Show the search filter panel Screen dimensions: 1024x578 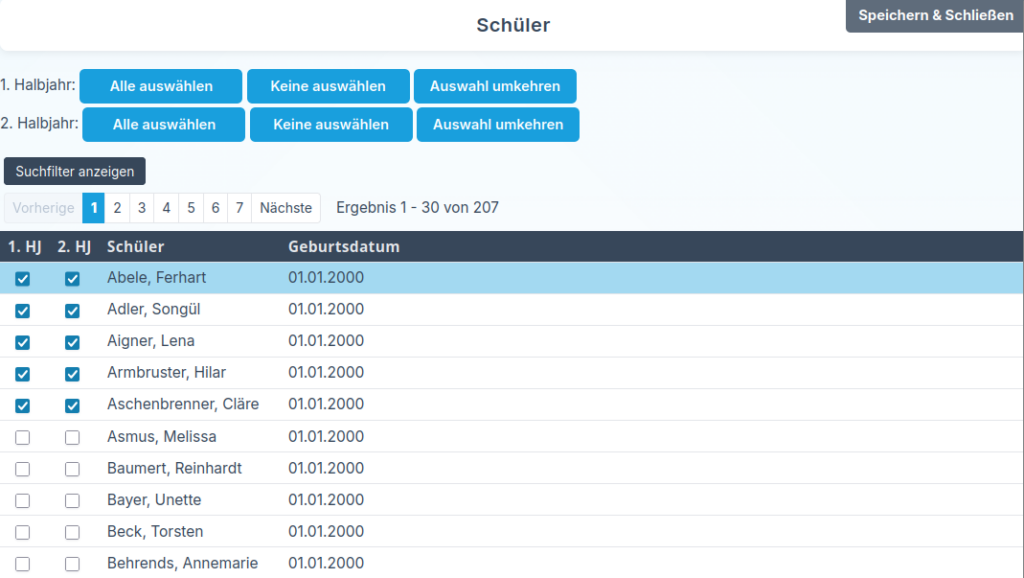click(75, 171)
